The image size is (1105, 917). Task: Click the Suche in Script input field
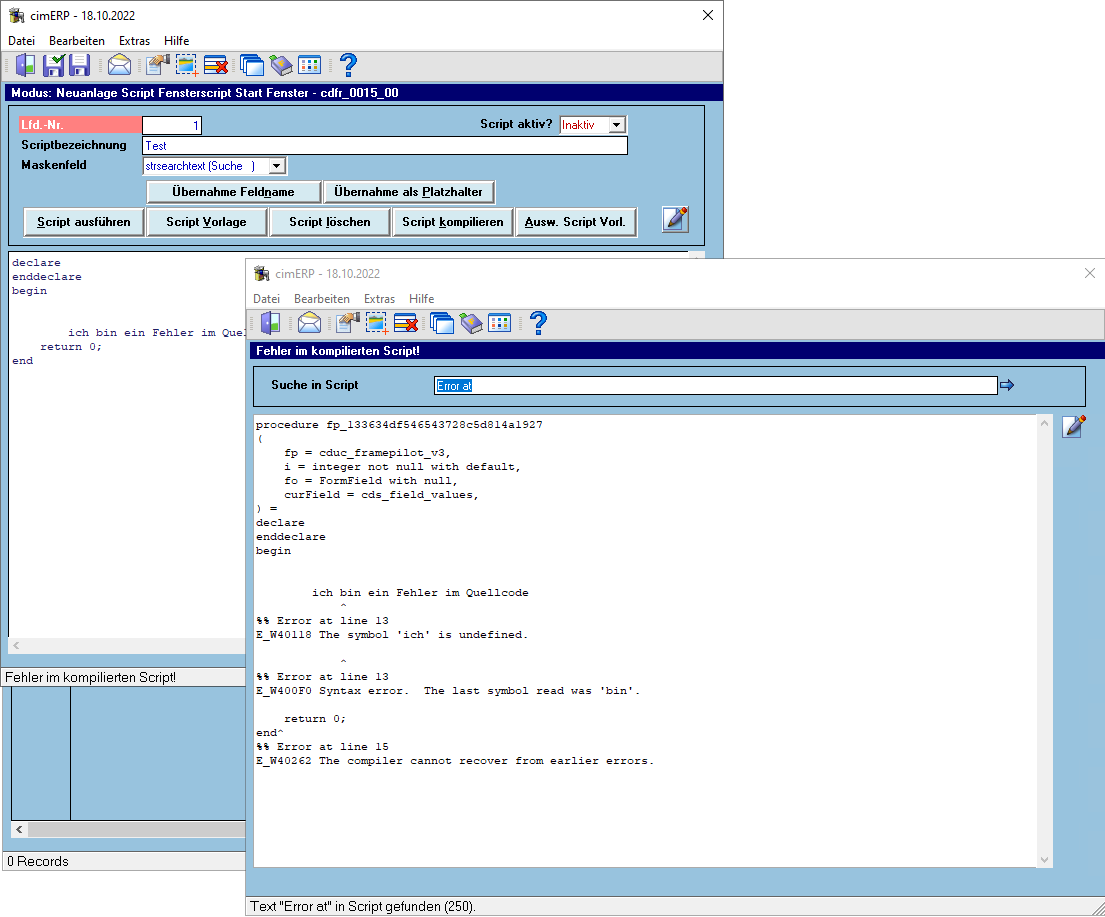click(715, 386)
